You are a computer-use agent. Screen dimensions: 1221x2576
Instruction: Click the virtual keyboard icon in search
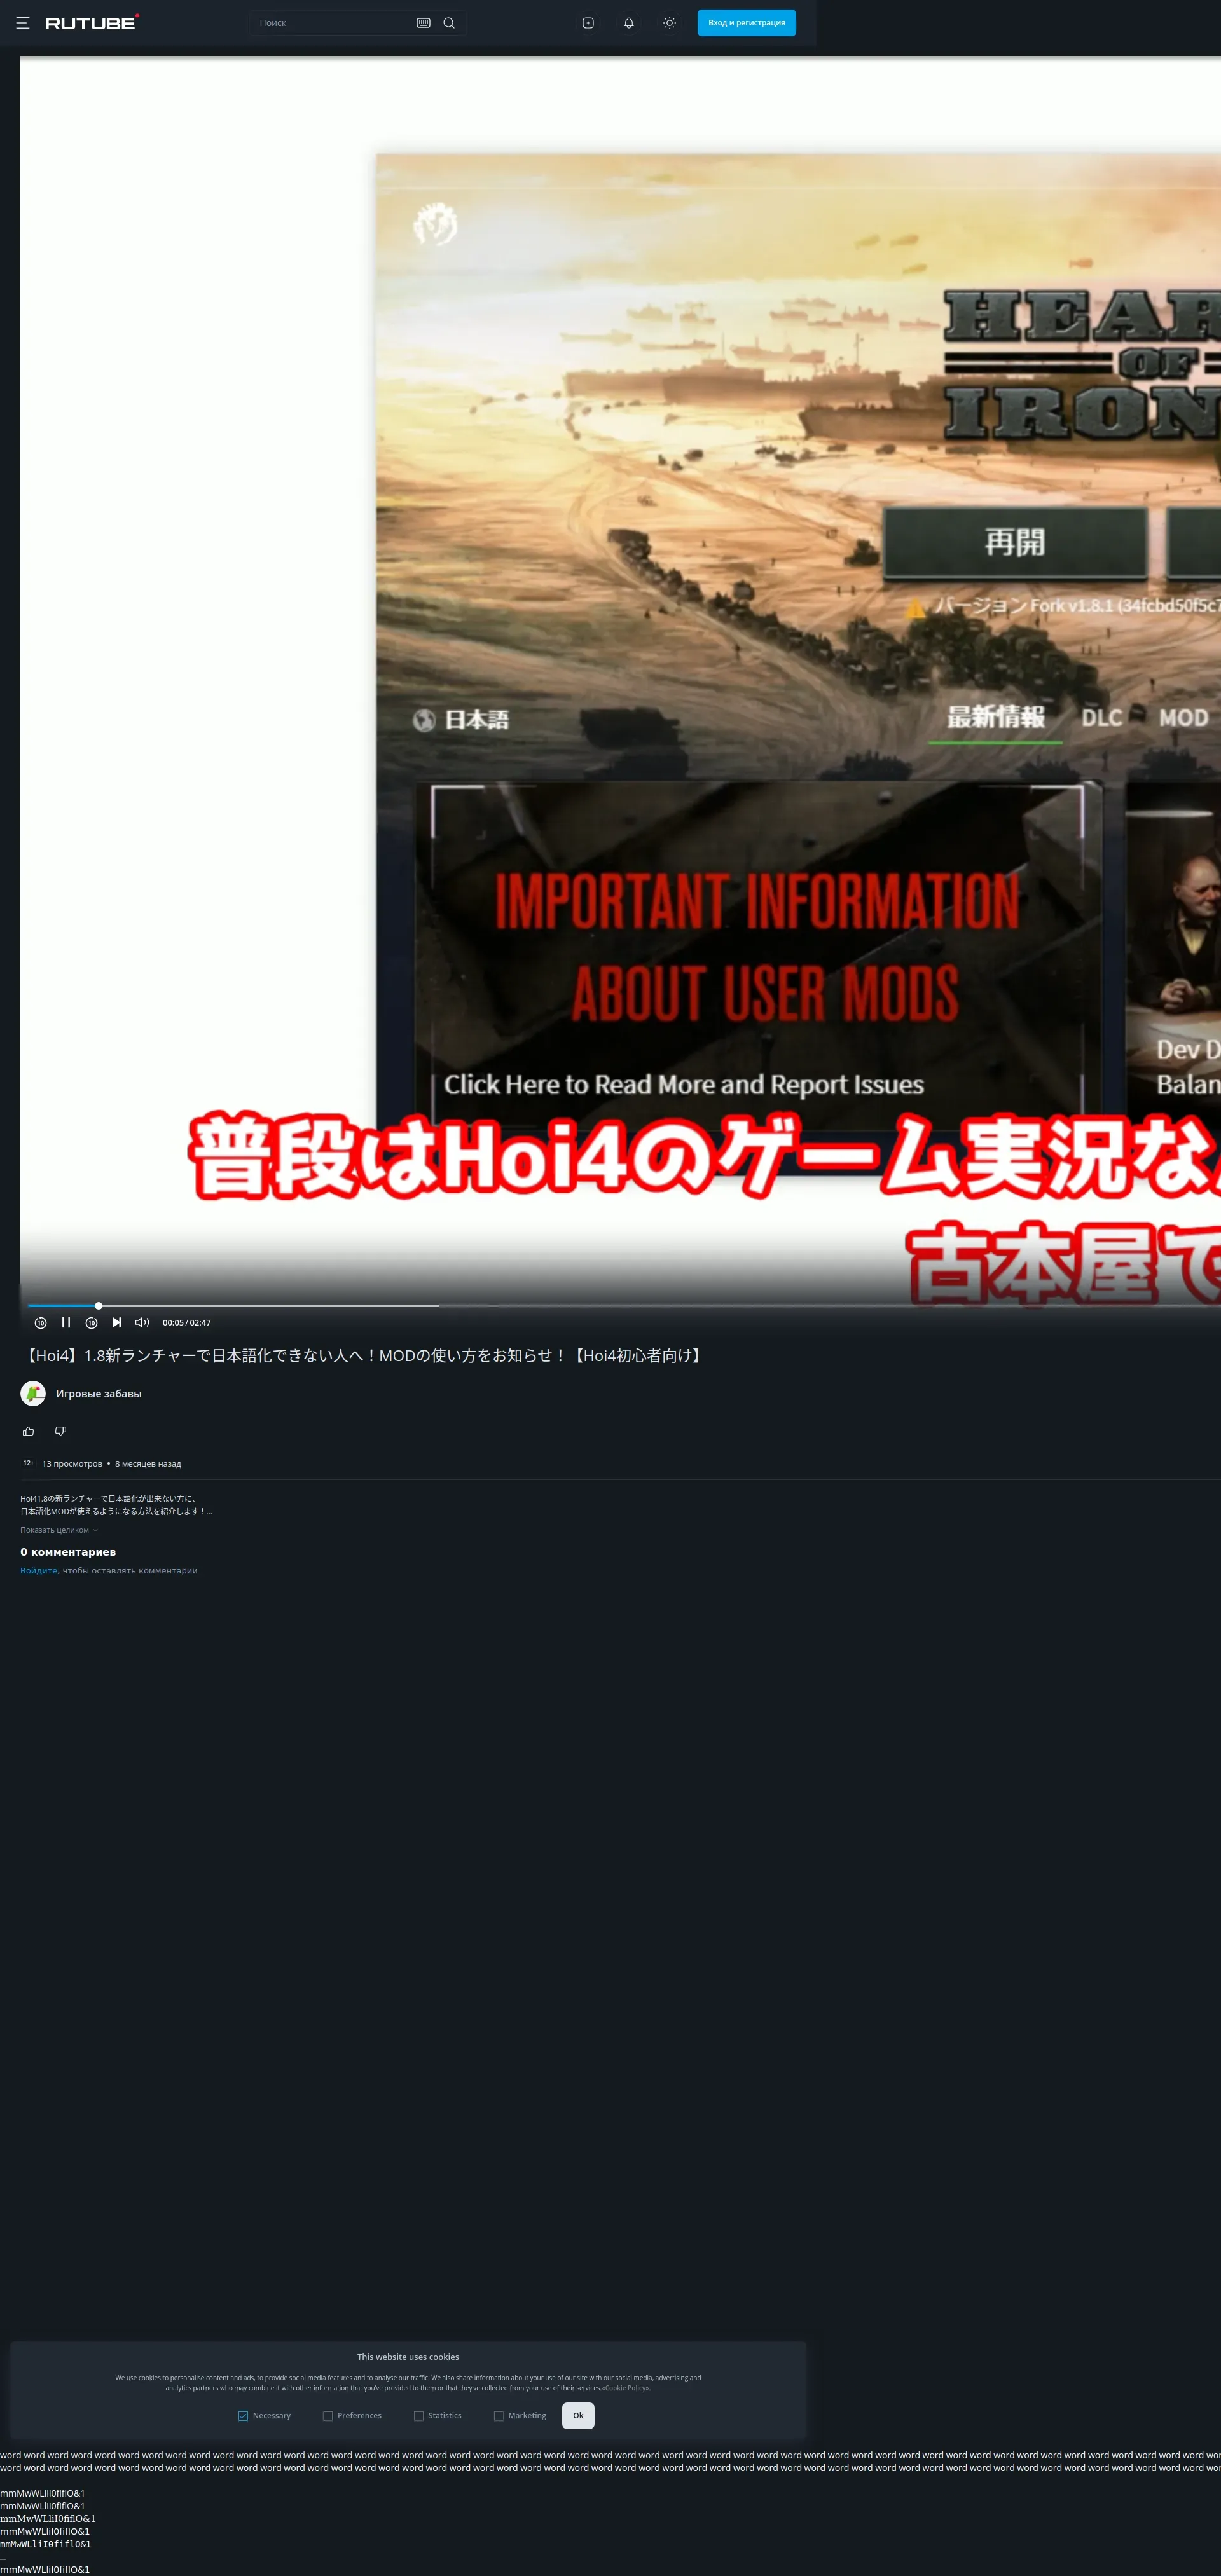423,23
